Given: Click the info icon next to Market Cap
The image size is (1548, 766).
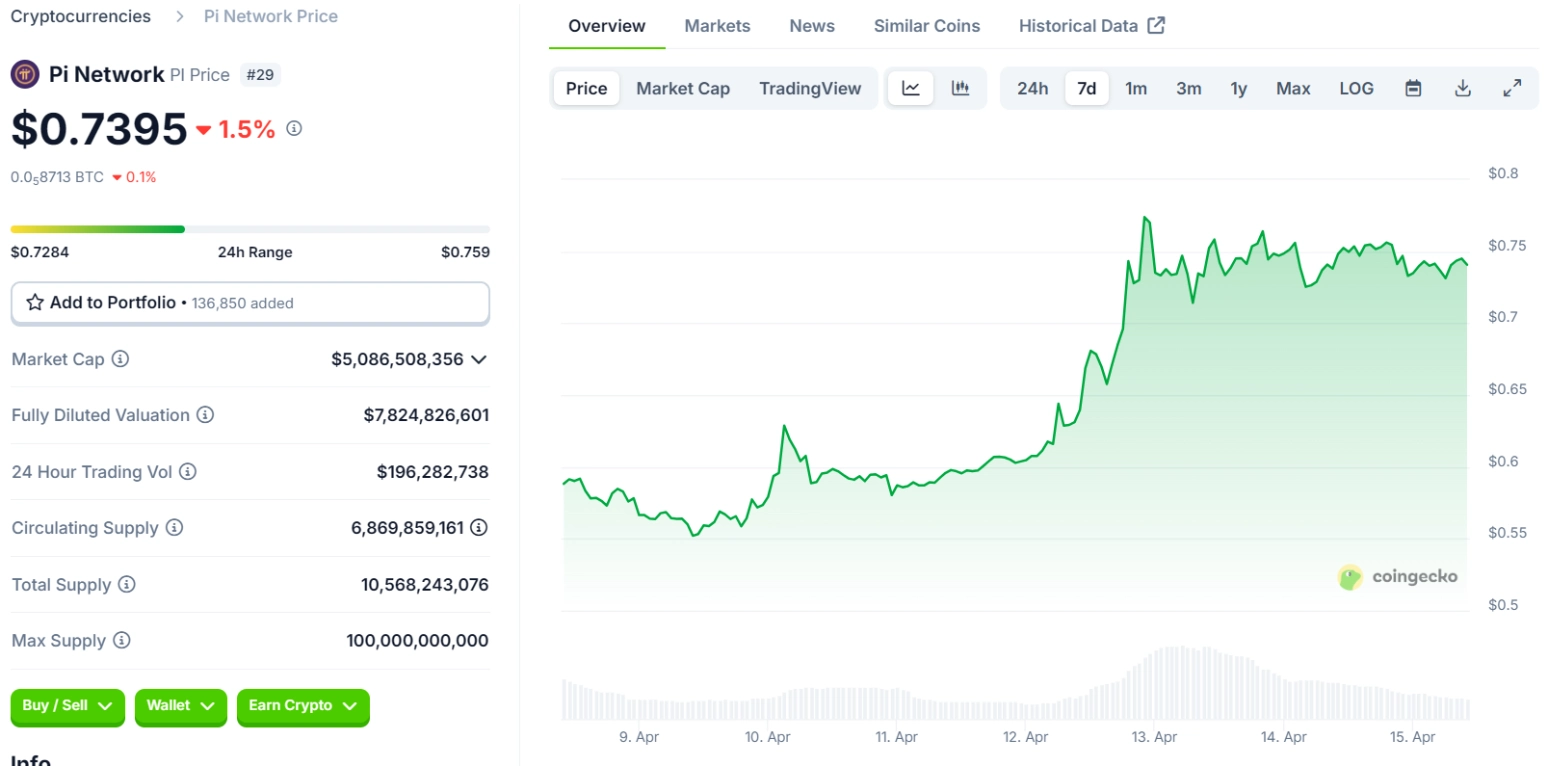Looking at the screenshot, I should (x=120, y=358).
